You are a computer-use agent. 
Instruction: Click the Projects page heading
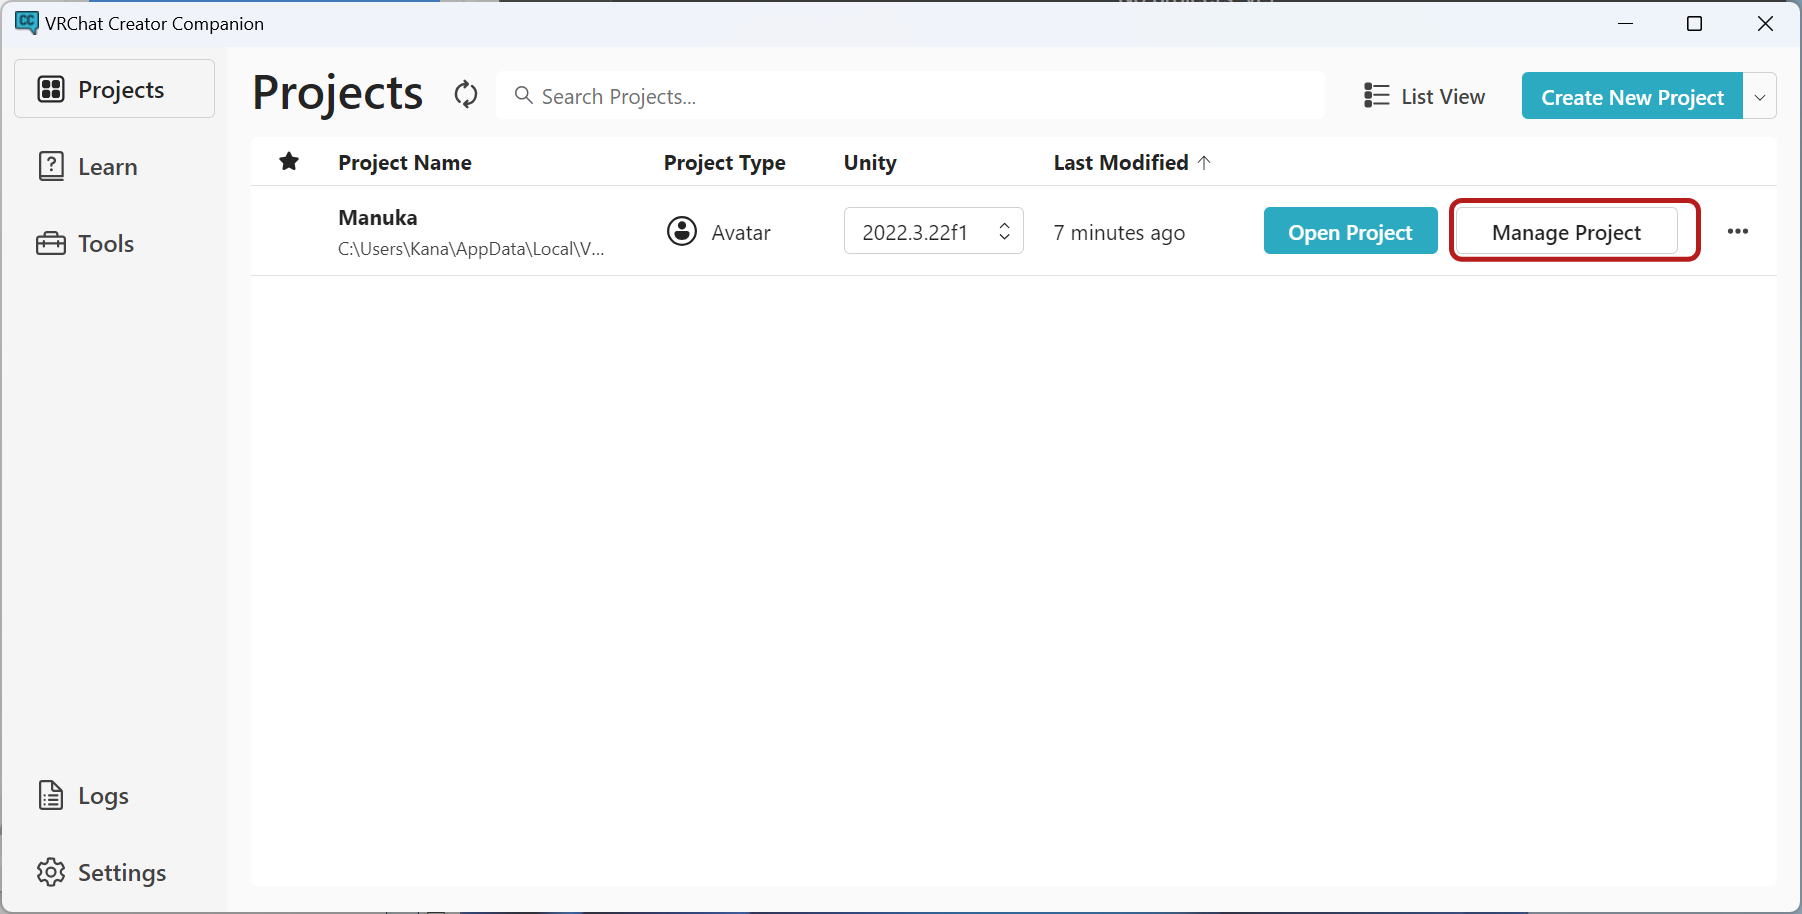(x=338, y=94)
